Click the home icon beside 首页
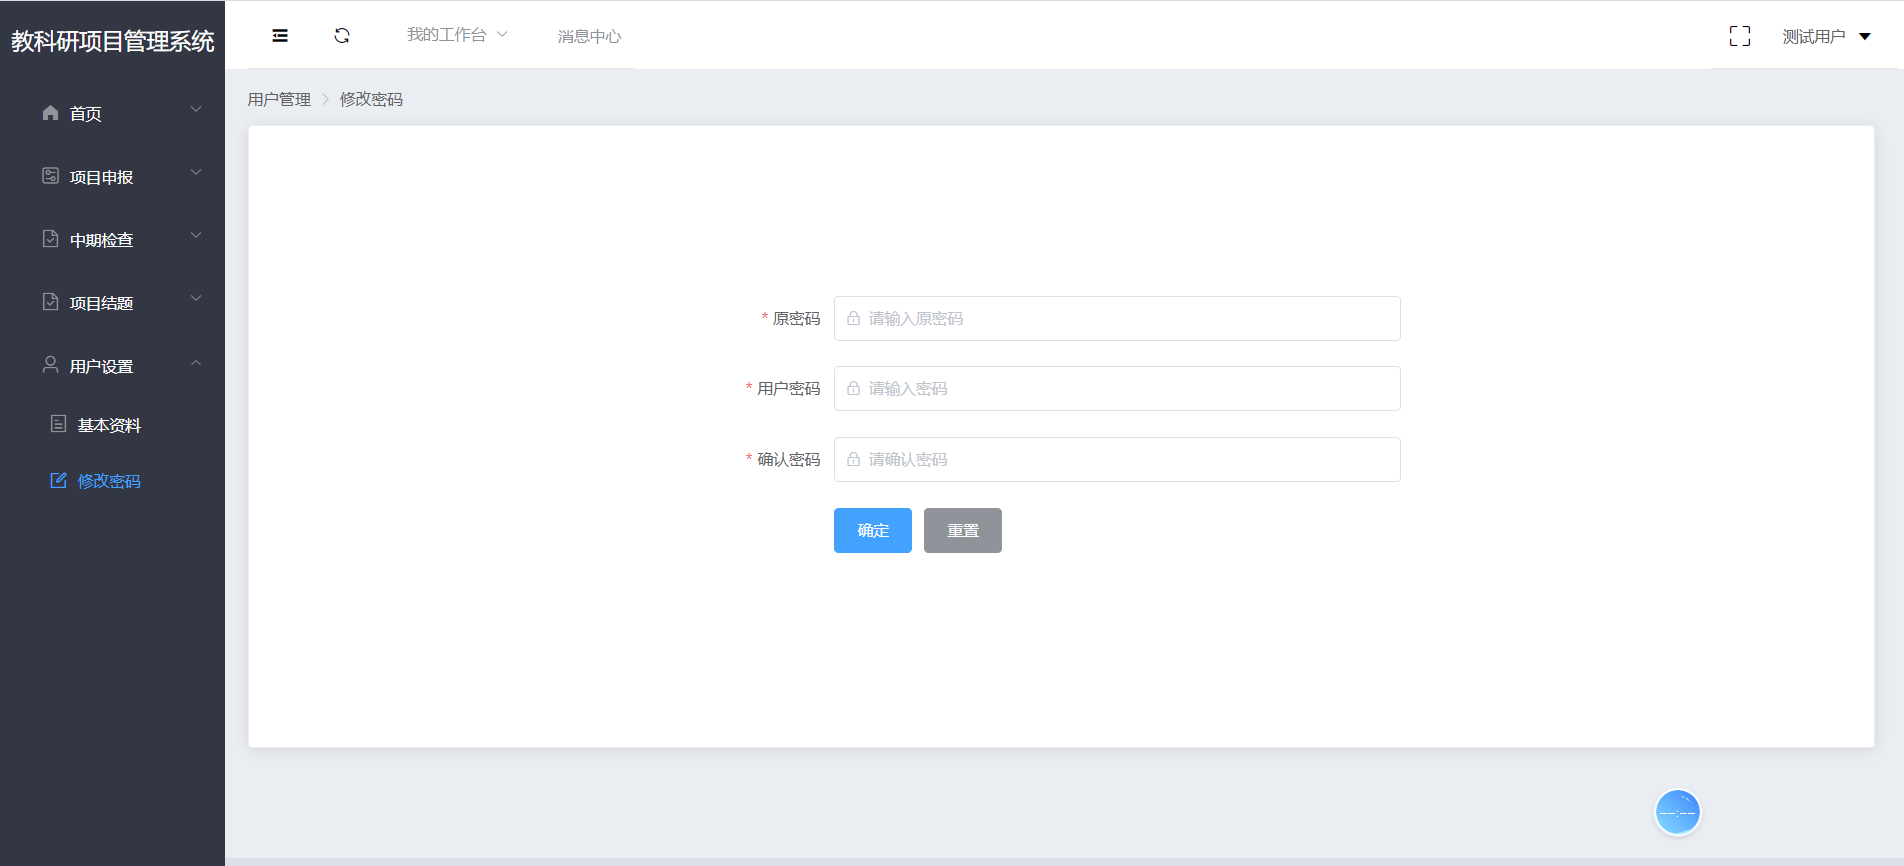 (x=51, y=113)
